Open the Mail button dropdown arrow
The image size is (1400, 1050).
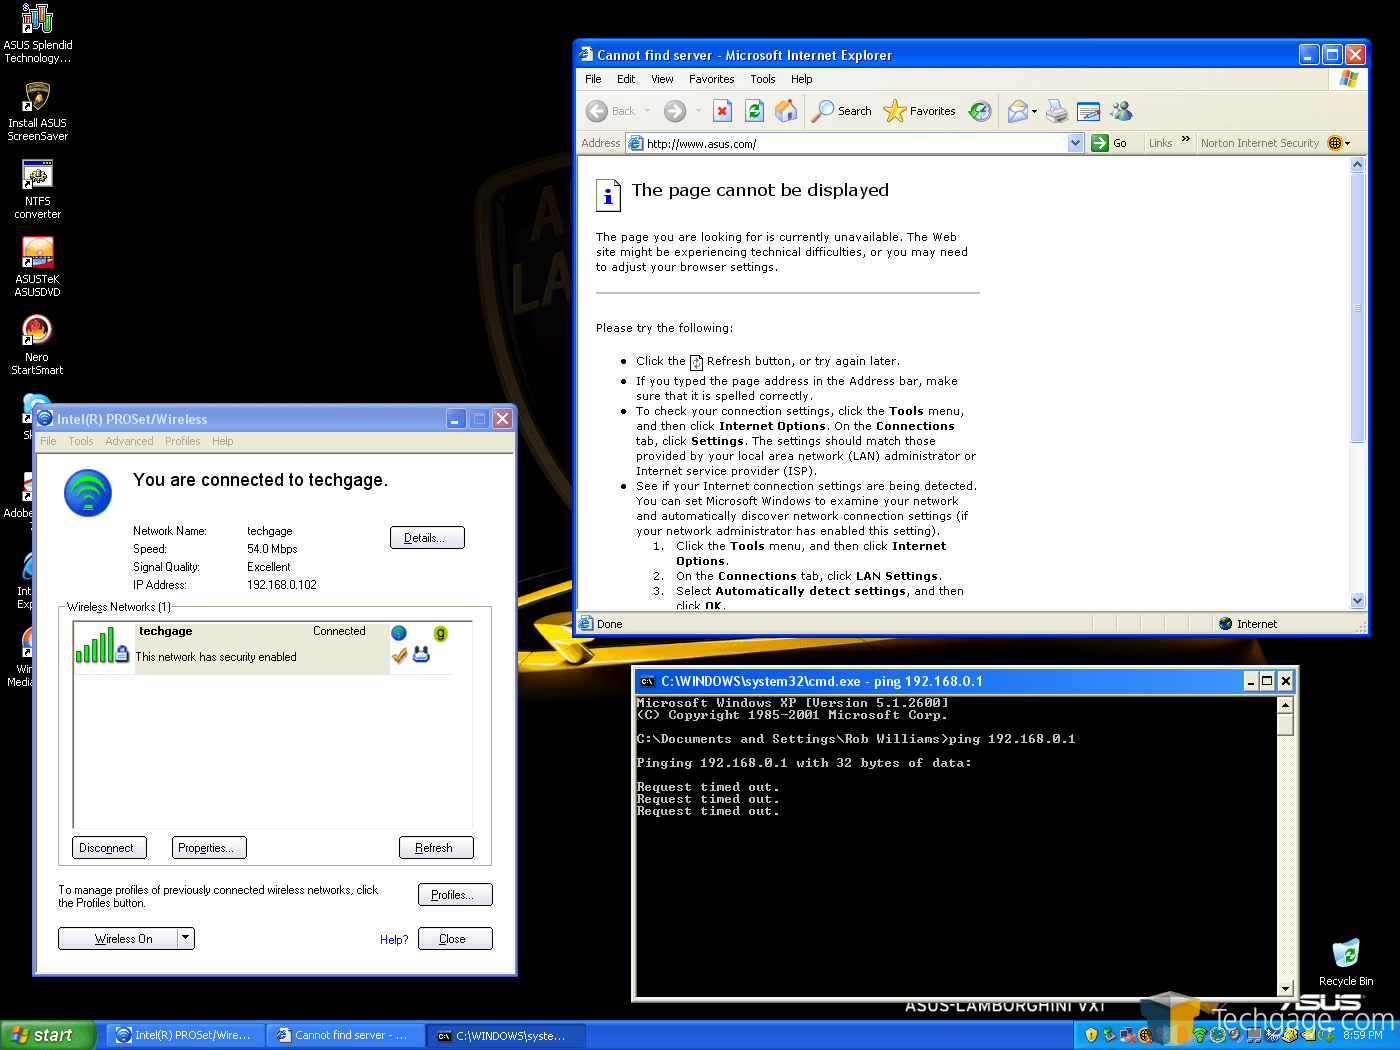pyautogui.click(x=1034, y=111)
